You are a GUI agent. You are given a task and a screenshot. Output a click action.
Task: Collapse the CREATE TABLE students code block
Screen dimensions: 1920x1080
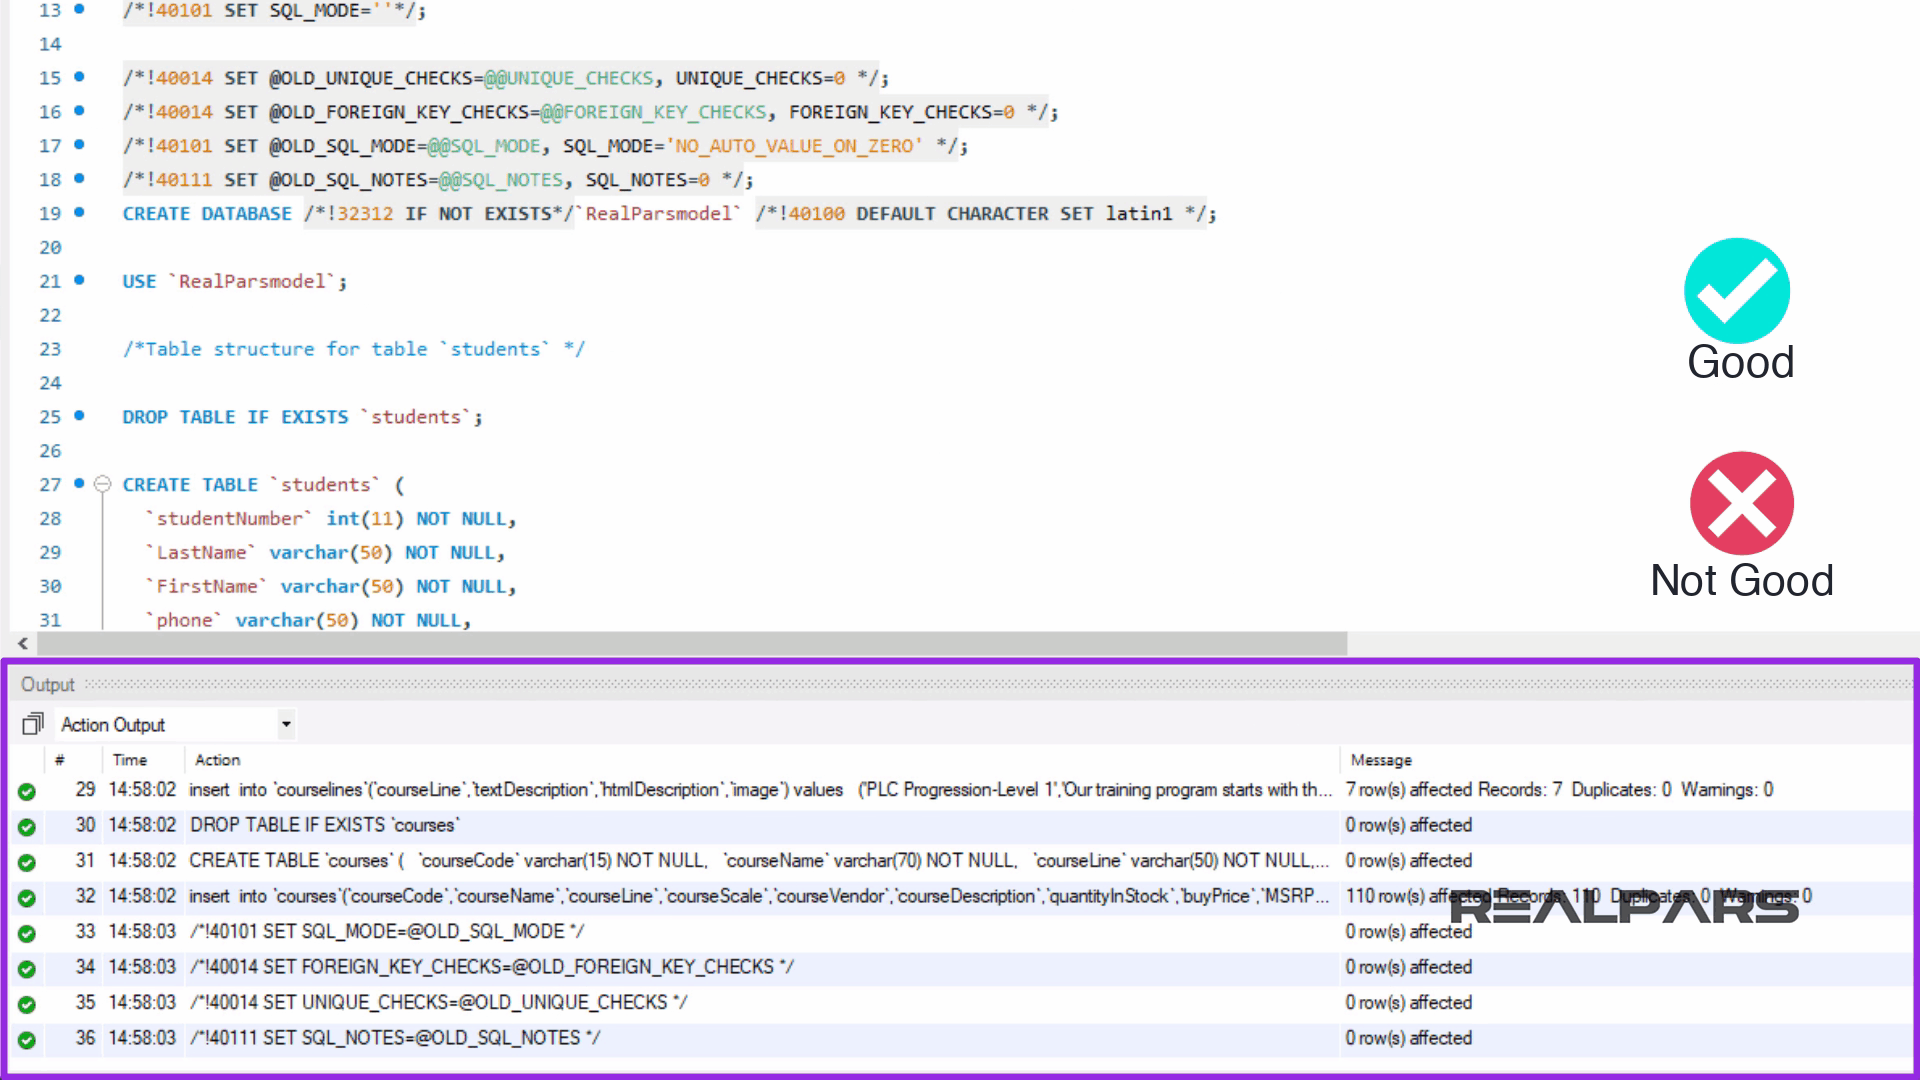pos(102,485)
